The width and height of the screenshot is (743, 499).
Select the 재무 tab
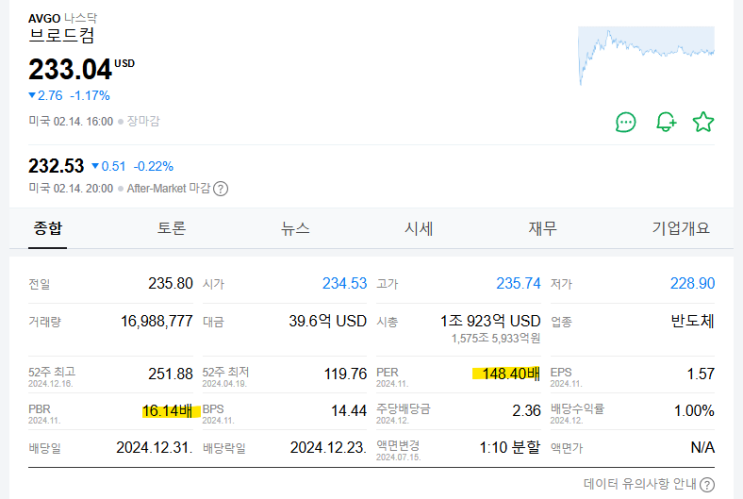point(542,228)
